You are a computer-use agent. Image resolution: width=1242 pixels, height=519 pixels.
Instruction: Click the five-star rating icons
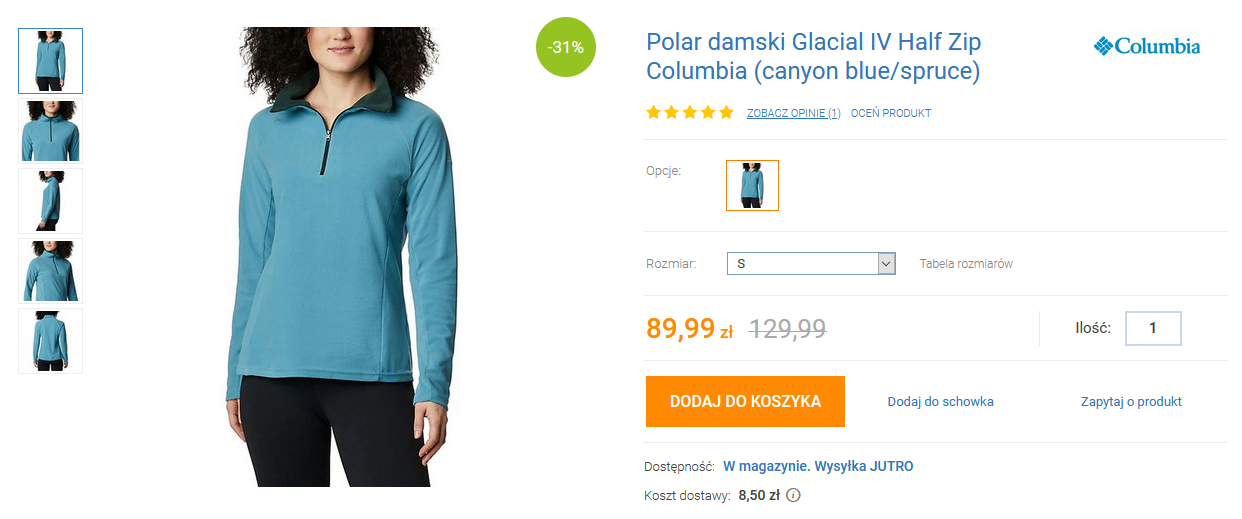point(690,113)
